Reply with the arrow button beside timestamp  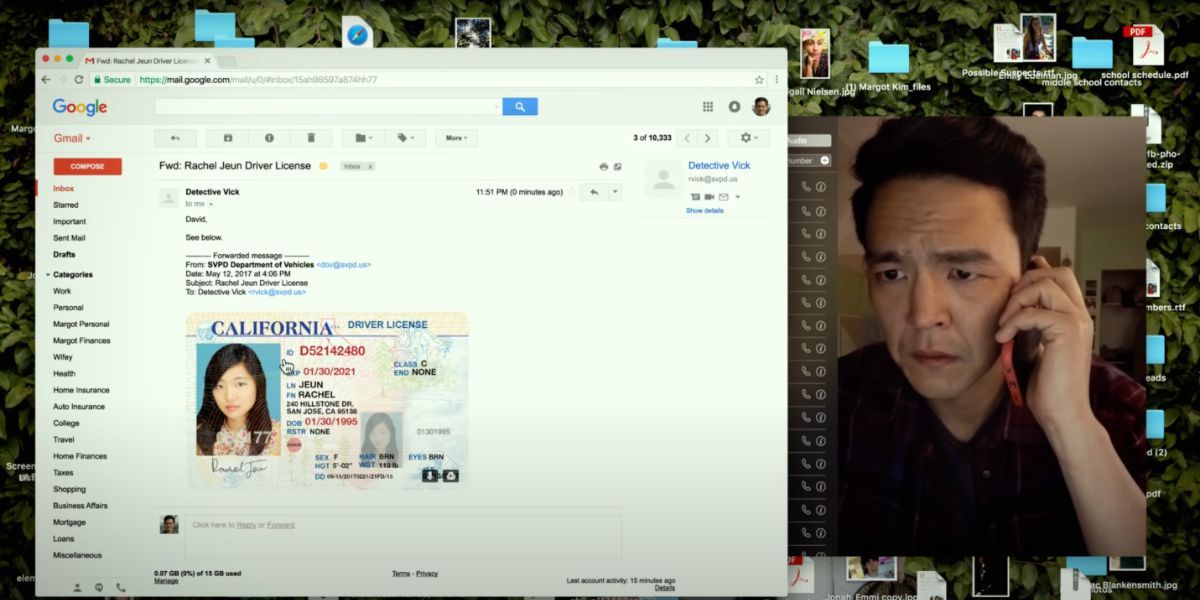click(x=593, y=192)
